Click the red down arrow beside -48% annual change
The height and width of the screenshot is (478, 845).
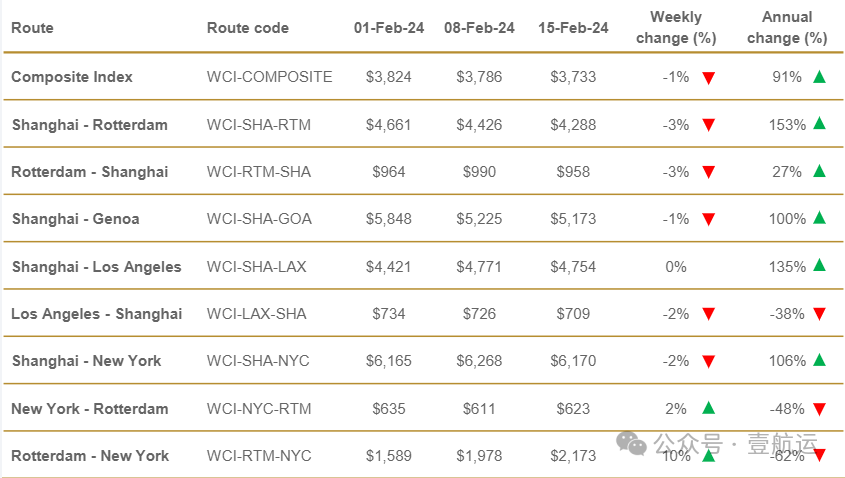click(819, 409)
